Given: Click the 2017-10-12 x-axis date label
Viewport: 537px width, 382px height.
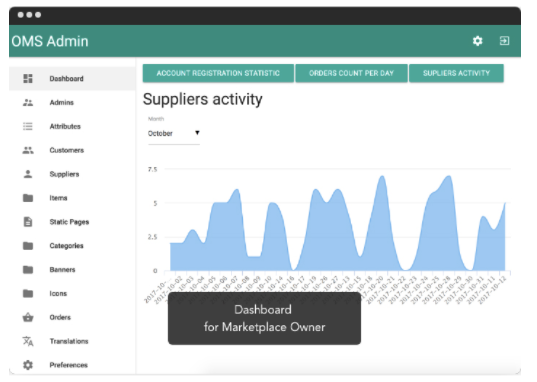Looking at the screenshot, I should point(492,289).
